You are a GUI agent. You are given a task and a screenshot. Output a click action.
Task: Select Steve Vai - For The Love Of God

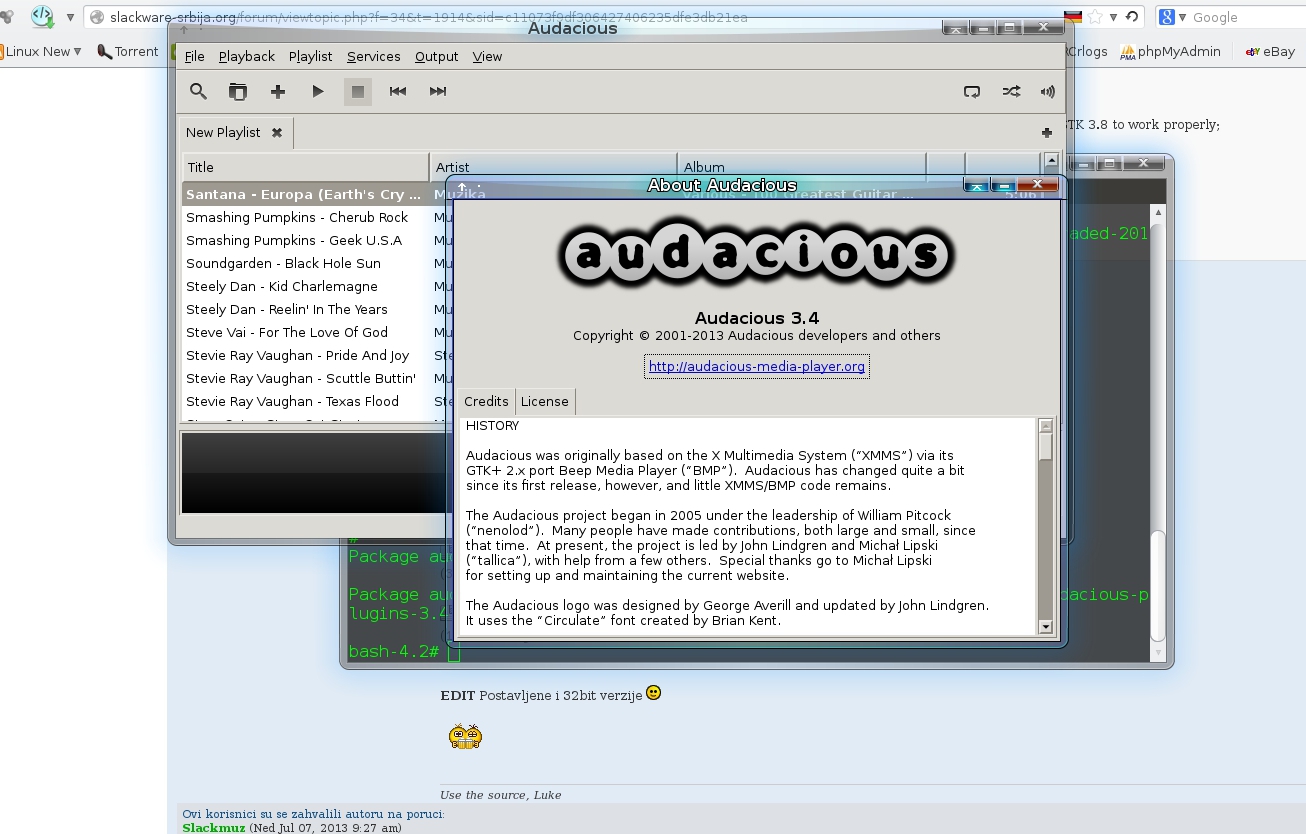click(287, 332)
